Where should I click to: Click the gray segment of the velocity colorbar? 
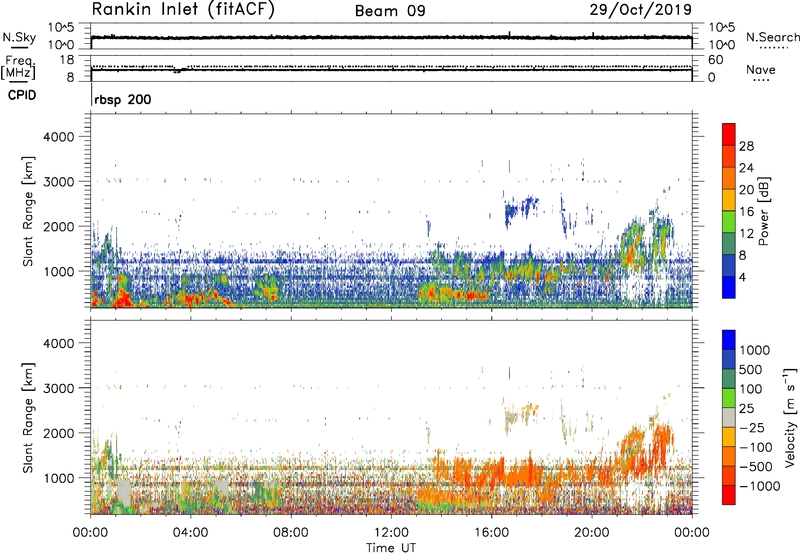point(729,417)
